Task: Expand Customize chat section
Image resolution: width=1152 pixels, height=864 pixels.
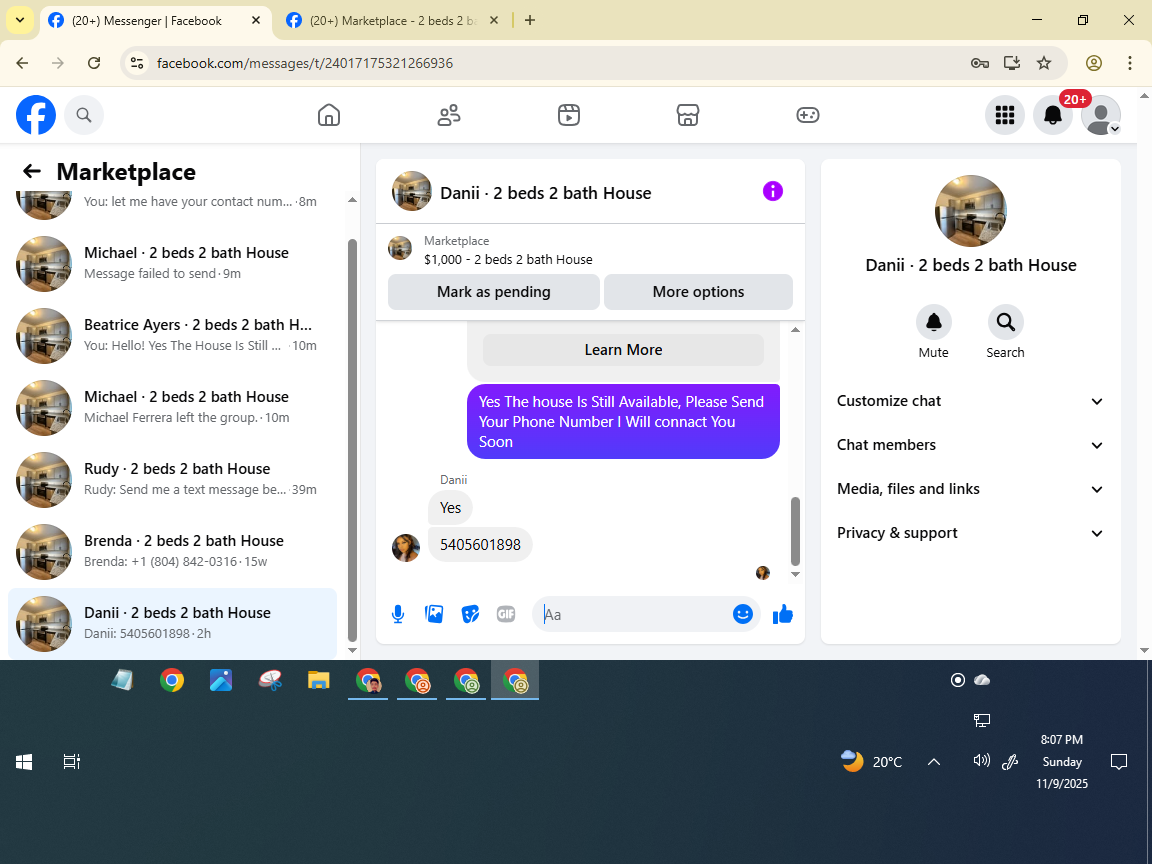Action: pyautogui.click(x=970, y=401)
